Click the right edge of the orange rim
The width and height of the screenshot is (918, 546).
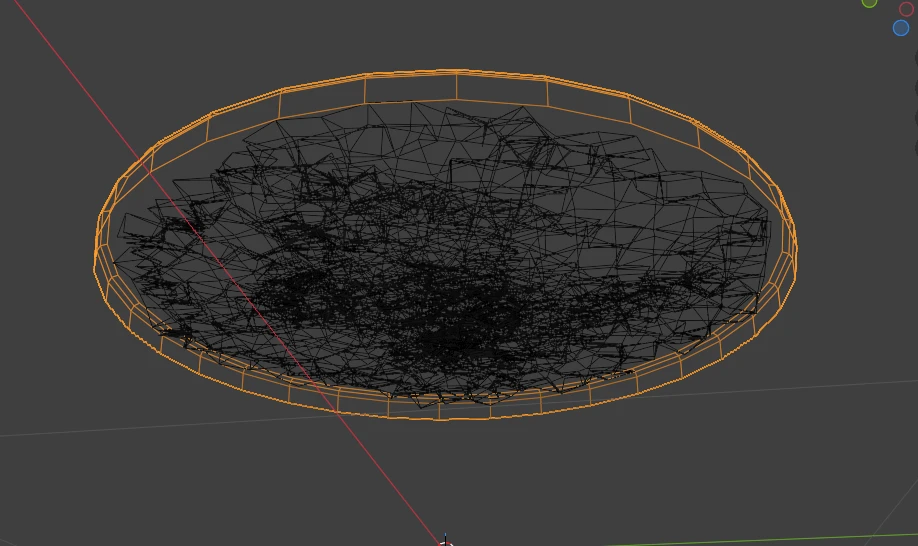[x=793, y=245]
